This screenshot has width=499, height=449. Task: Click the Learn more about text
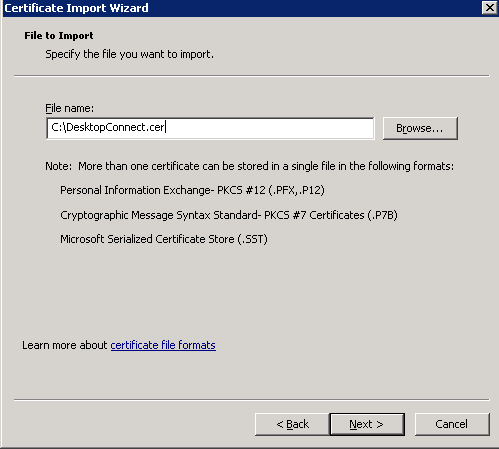[65, 345]
